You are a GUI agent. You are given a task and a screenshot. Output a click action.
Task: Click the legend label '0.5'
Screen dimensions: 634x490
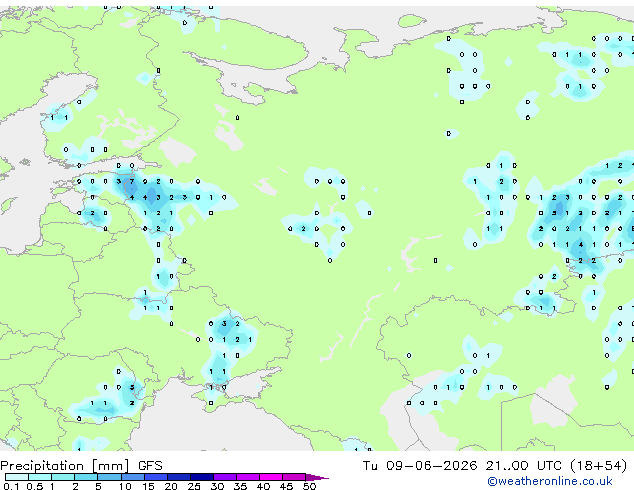pyautogui.click(x=35, y=486)
